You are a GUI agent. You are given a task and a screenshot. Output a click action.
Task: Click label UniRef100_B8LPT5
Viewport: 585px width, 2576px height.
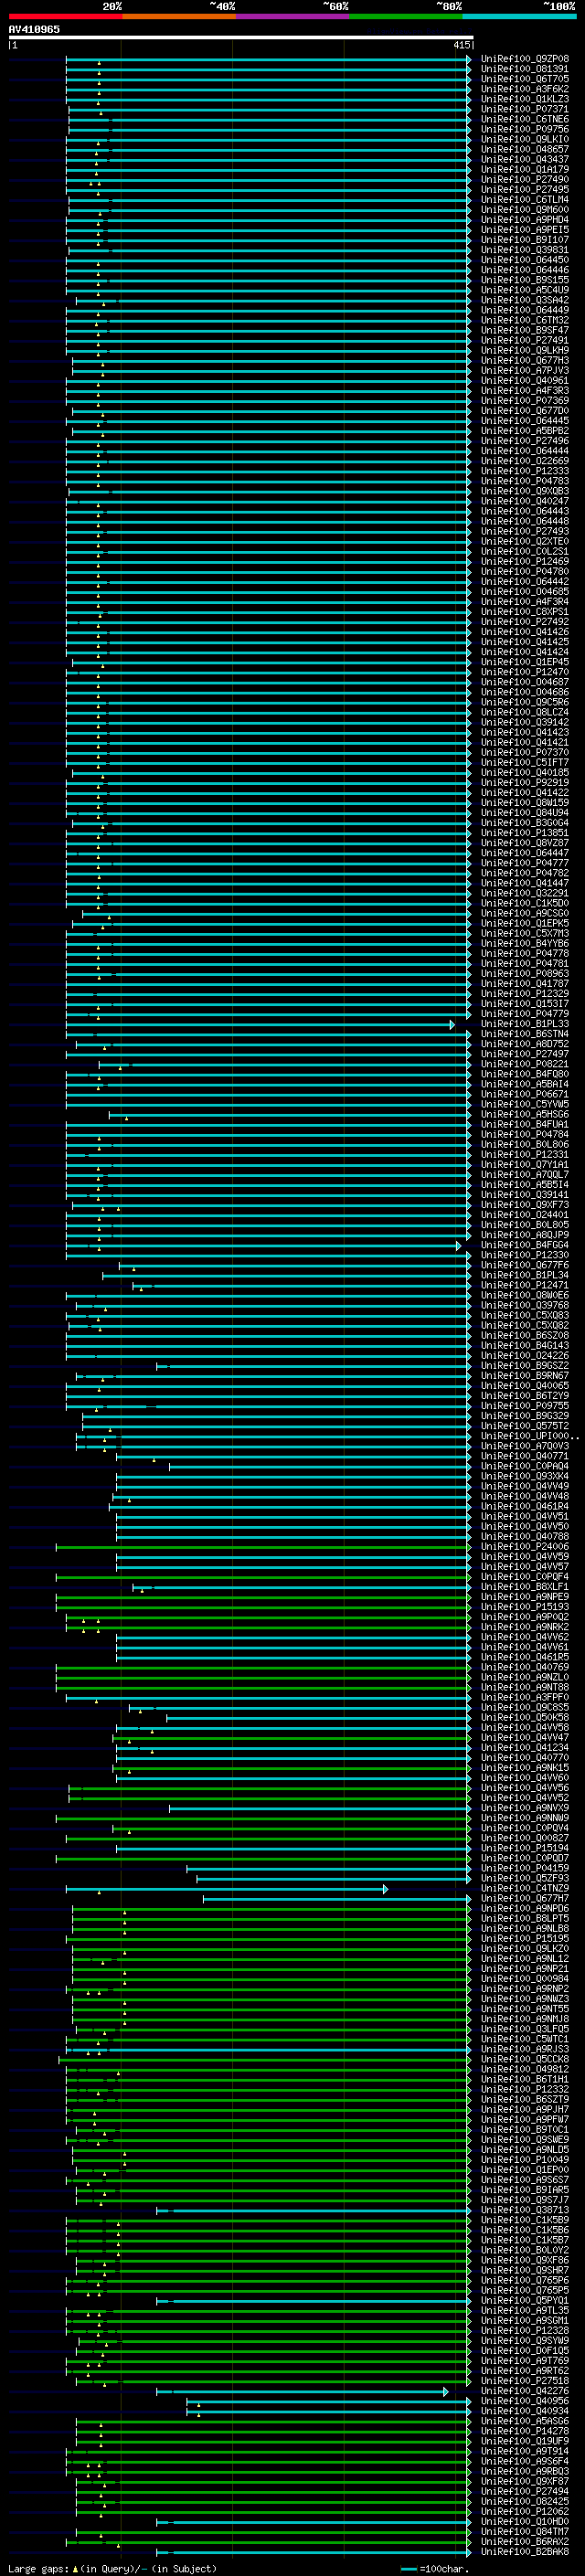tap(525, 1918)
